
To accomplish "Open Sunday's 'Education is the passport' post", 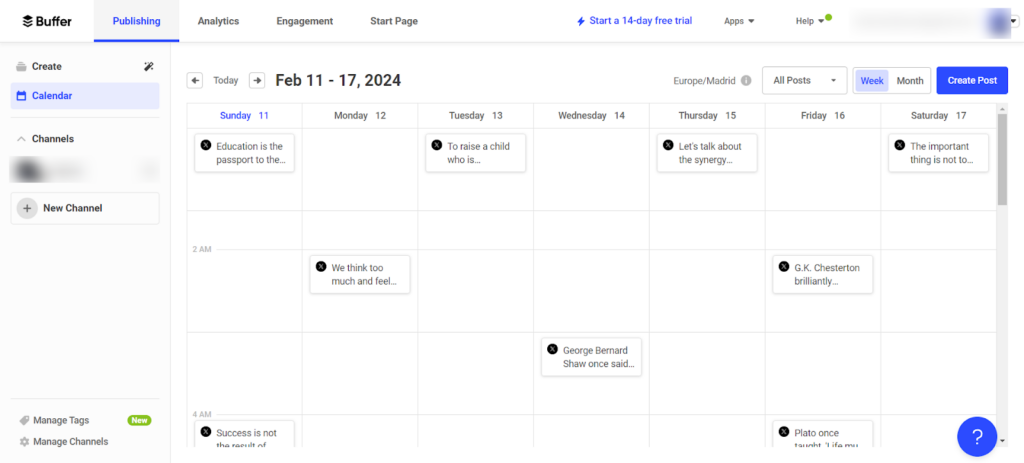I will (x=244, y=153).
